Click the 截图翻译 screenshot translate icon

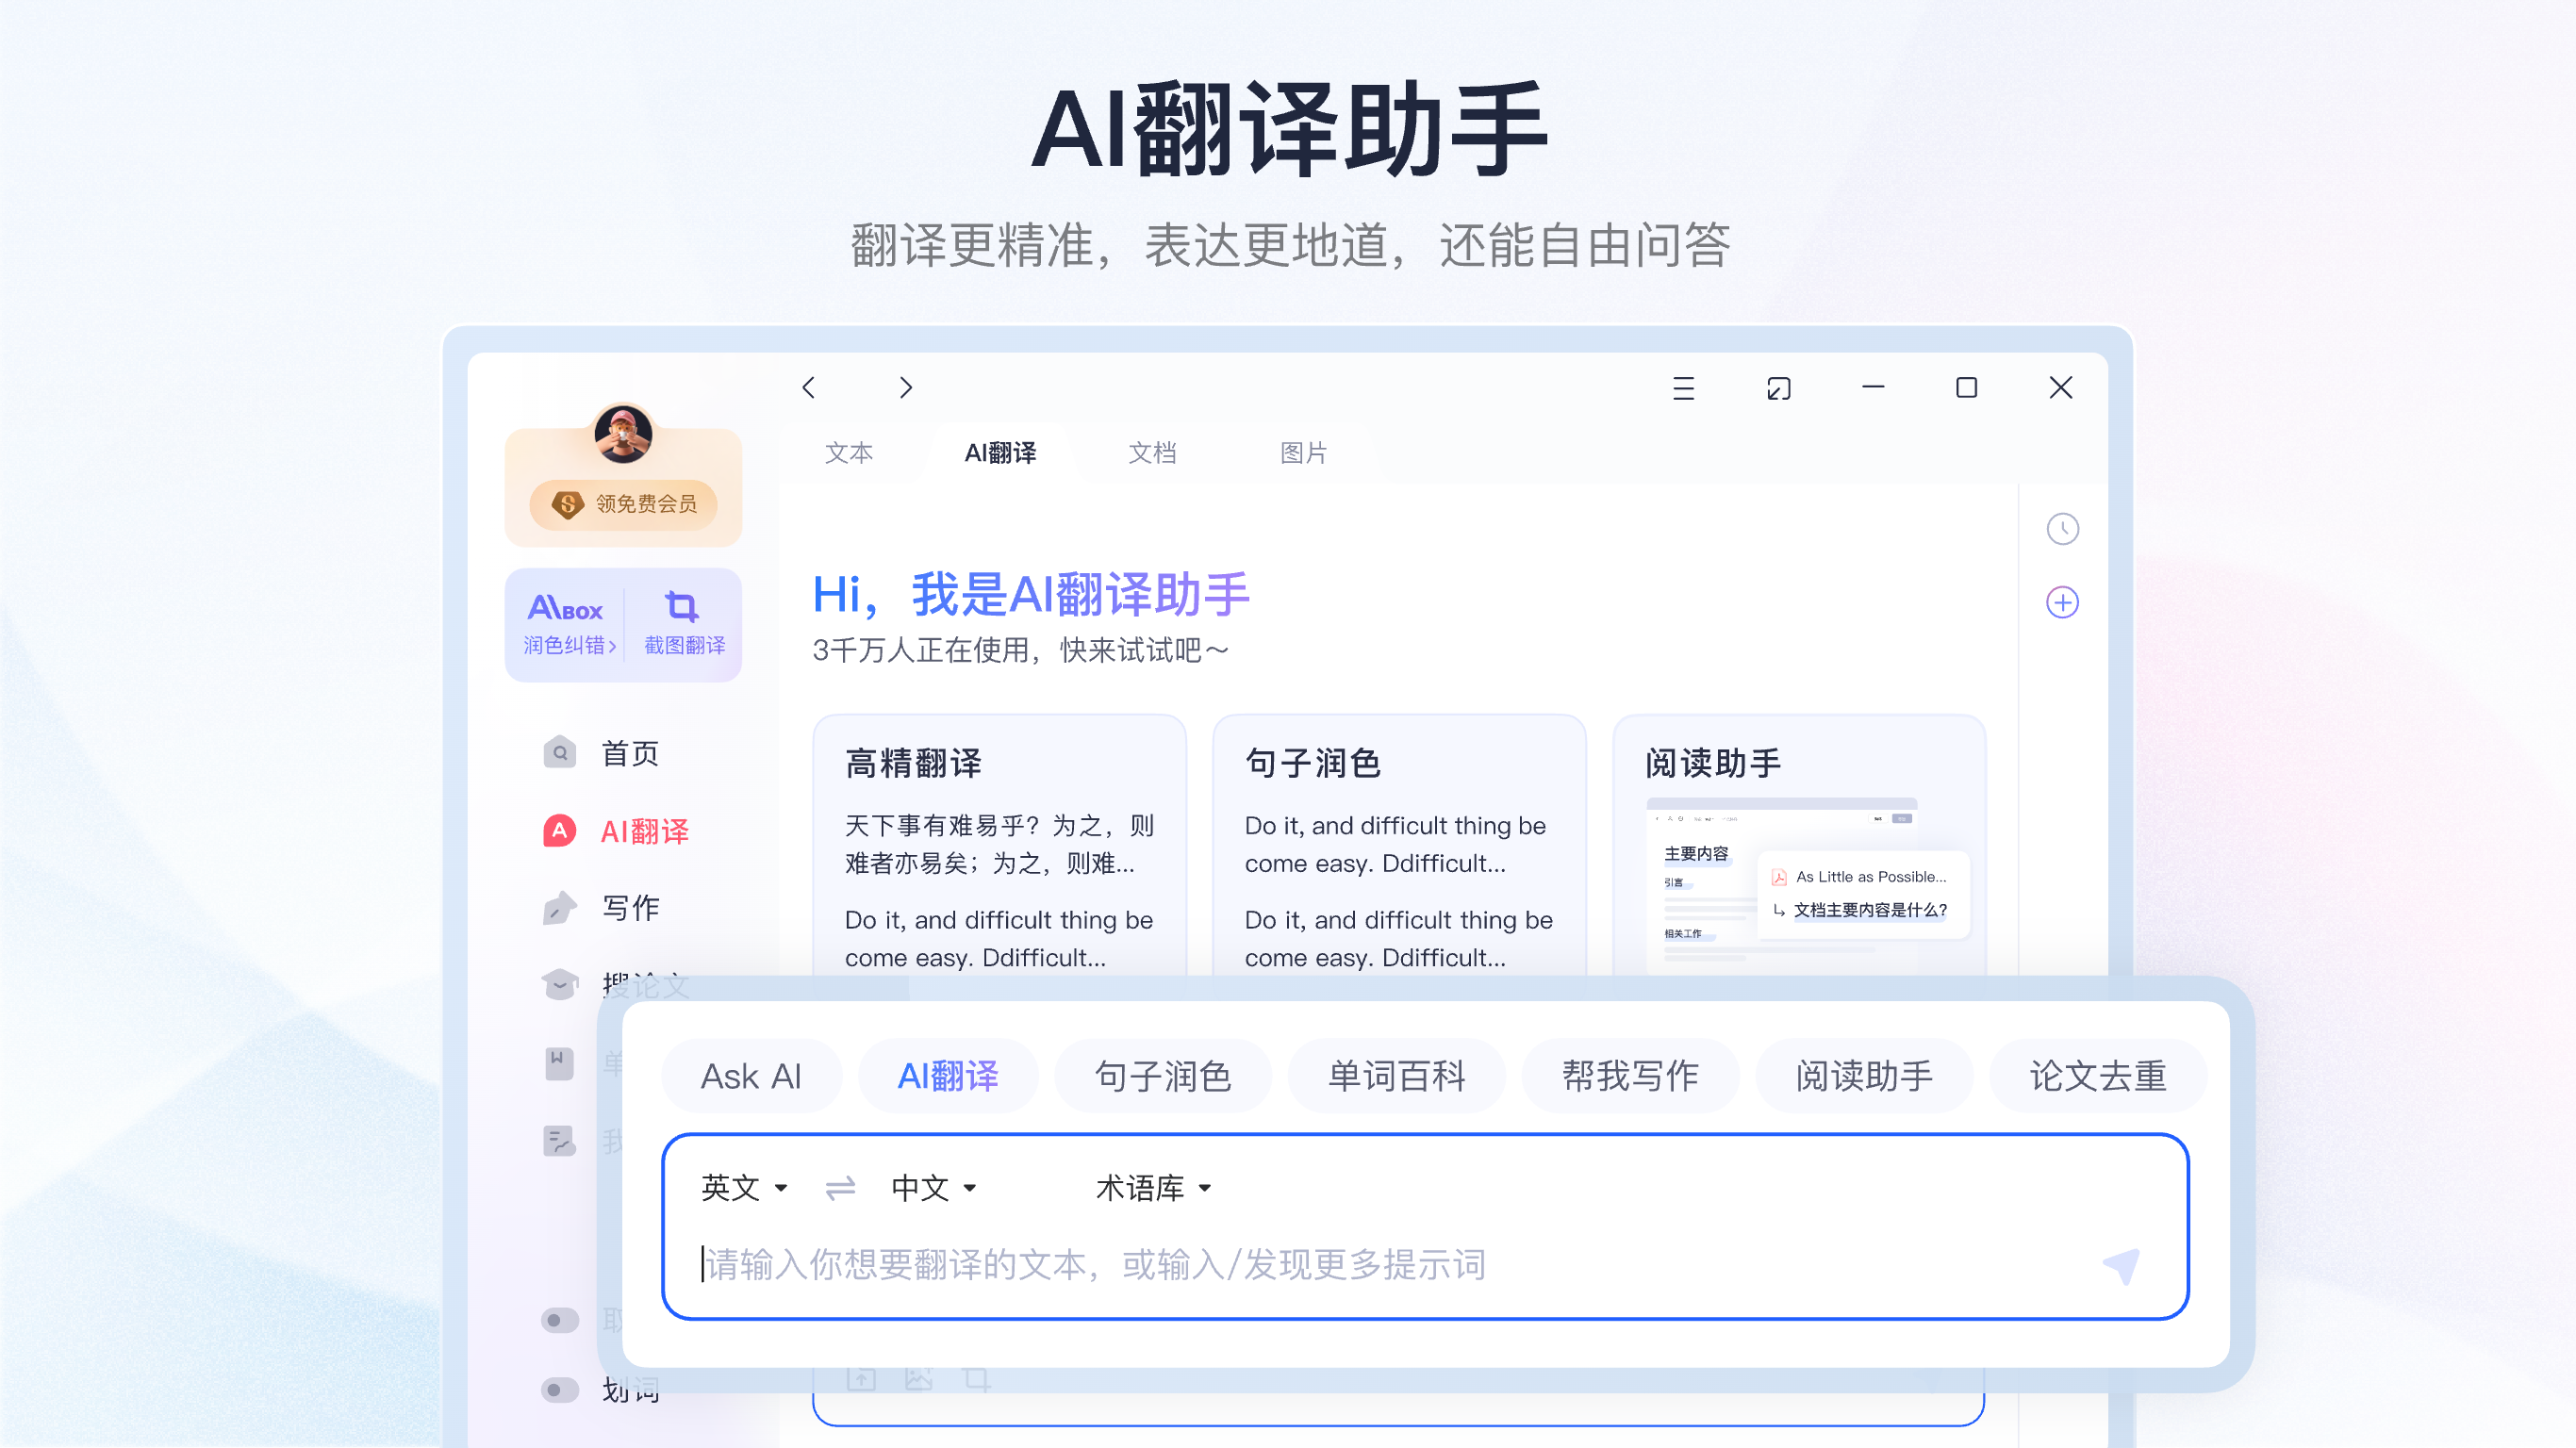coord(683,609)
